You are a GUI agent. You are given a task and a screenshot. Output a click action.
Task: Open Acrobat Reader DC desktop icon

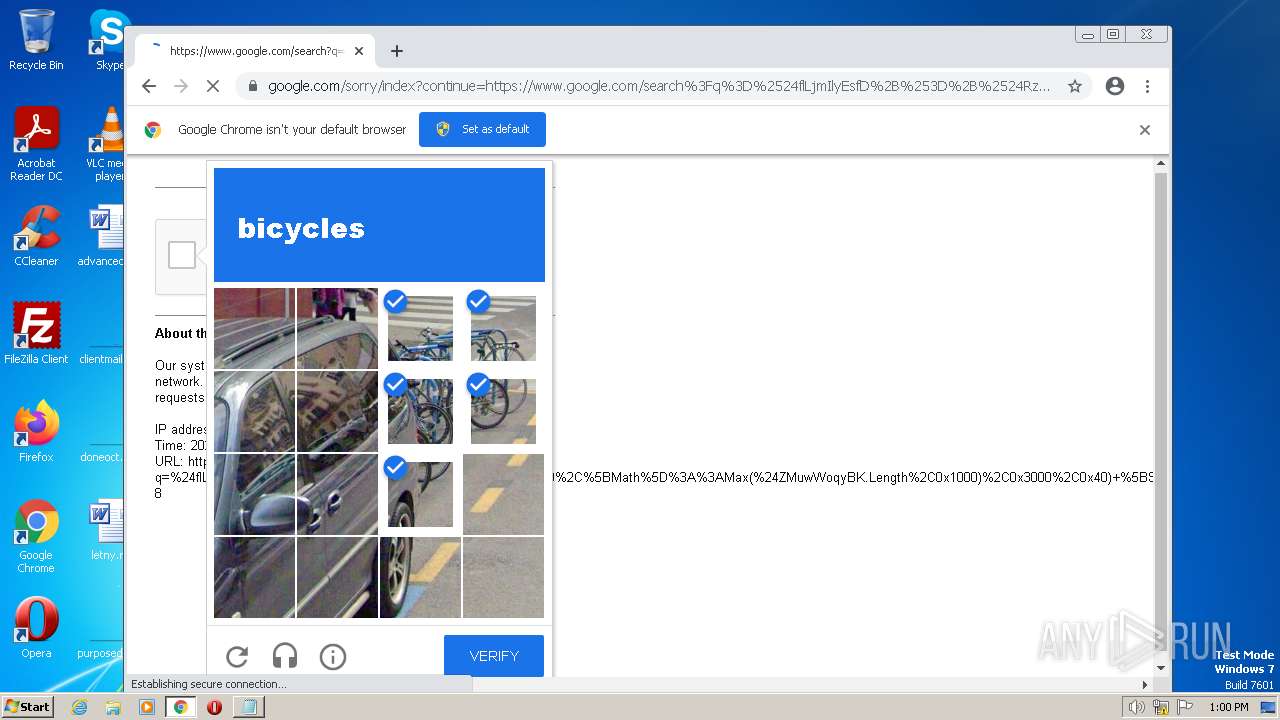pyautogui.click(x=36, y=145)
